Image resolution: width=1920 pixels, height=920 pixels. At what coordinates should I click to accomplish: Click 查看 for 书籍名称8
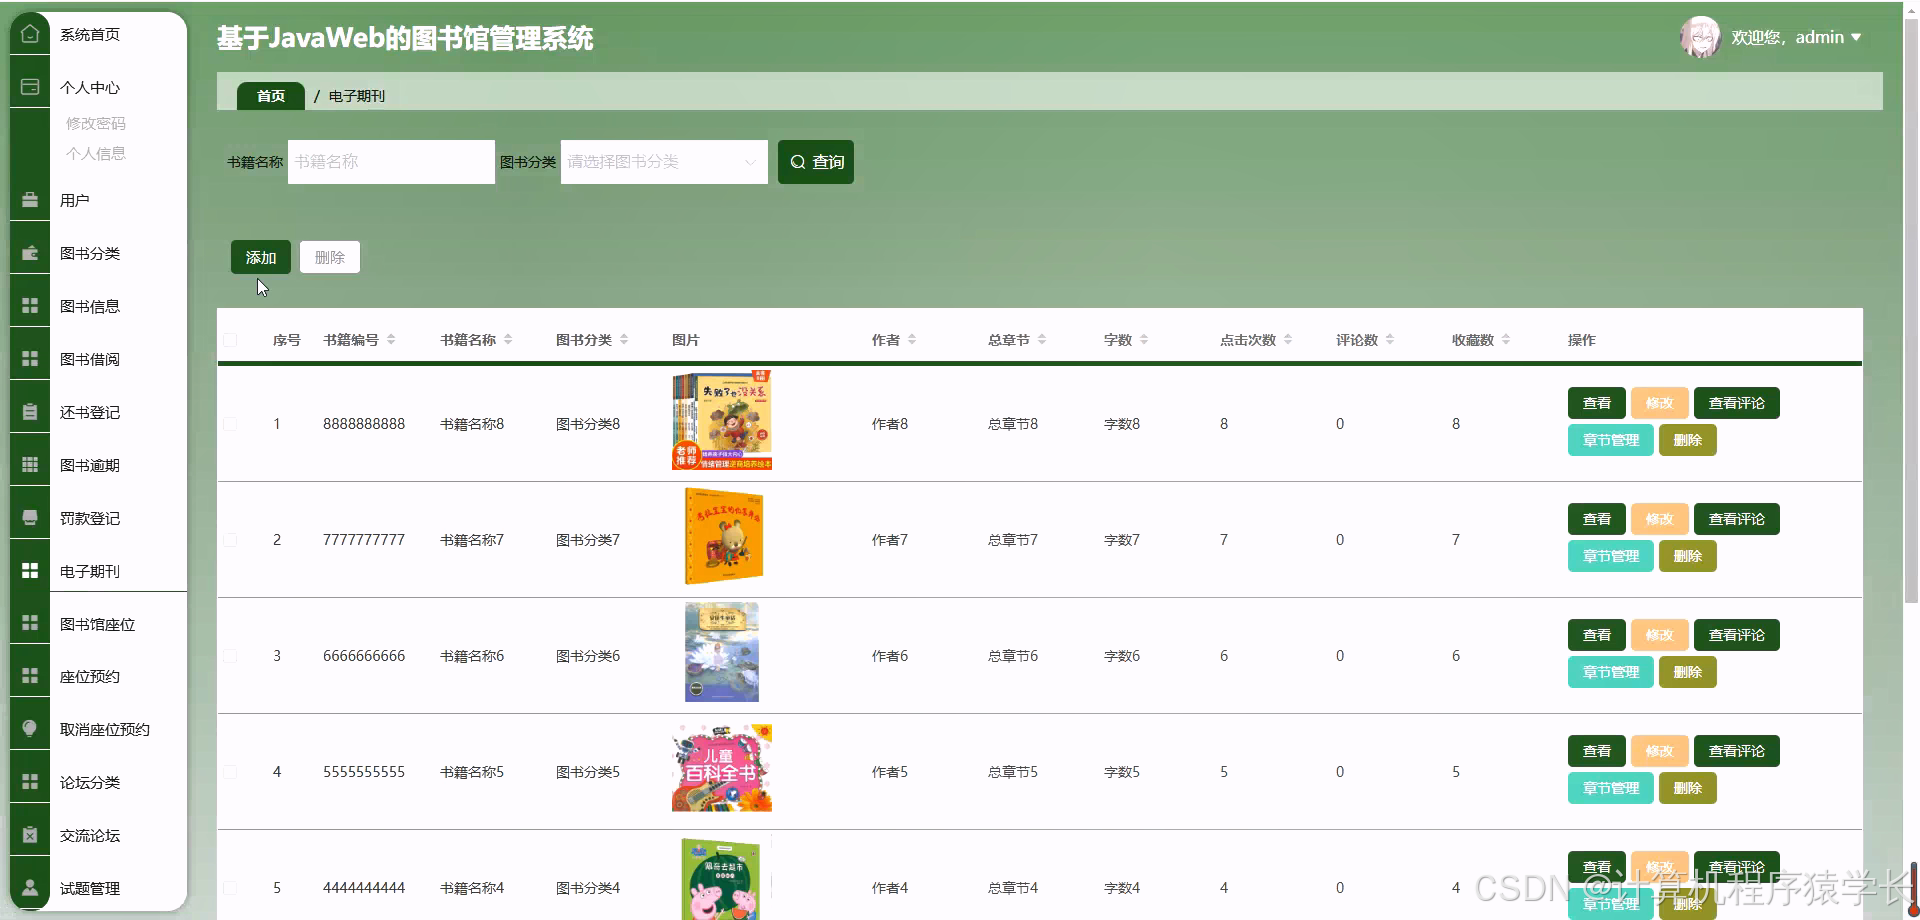pyautogui.click(x=1597, y=403)
